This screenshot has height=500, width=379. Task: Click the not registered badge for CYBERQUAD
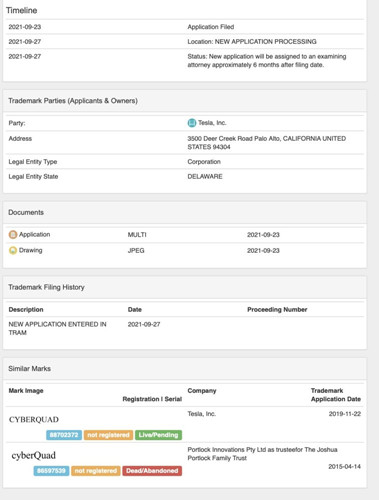coord(108,435)
